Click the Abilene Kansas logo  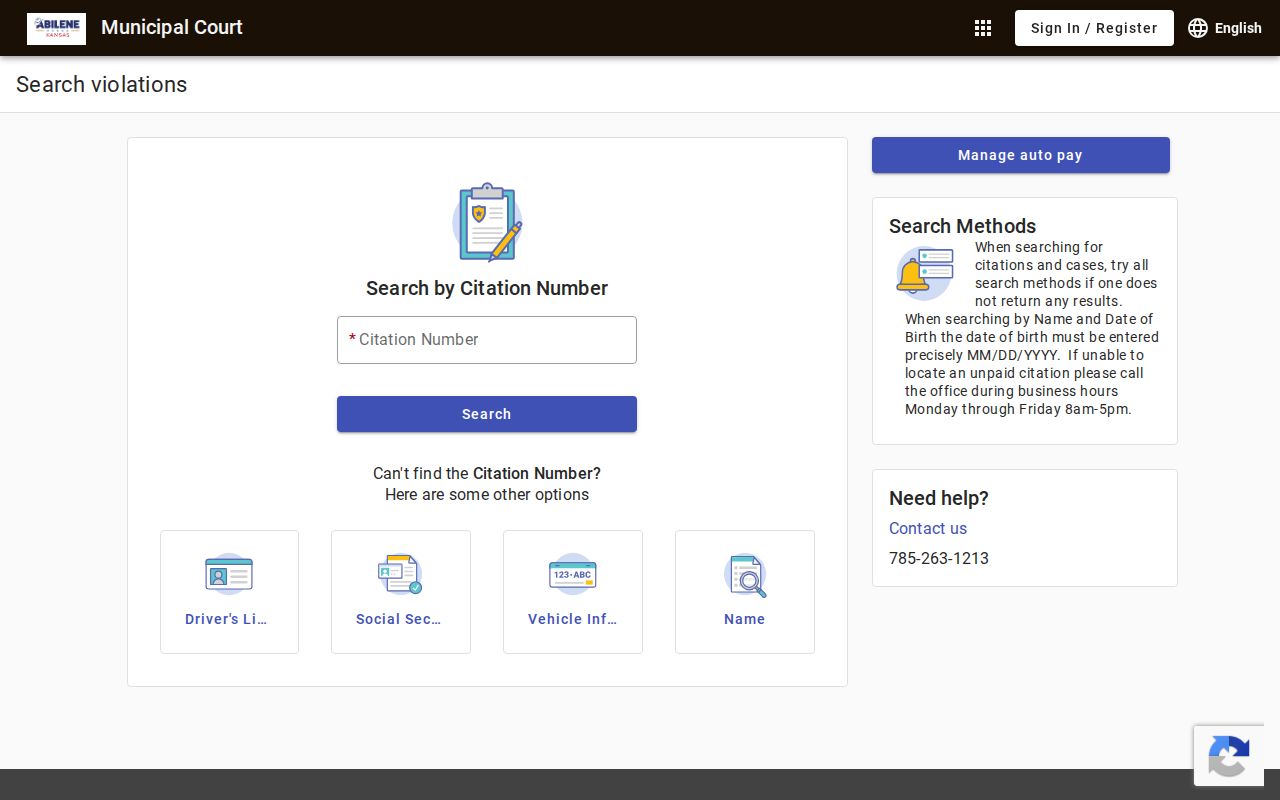tap(56, 28)
